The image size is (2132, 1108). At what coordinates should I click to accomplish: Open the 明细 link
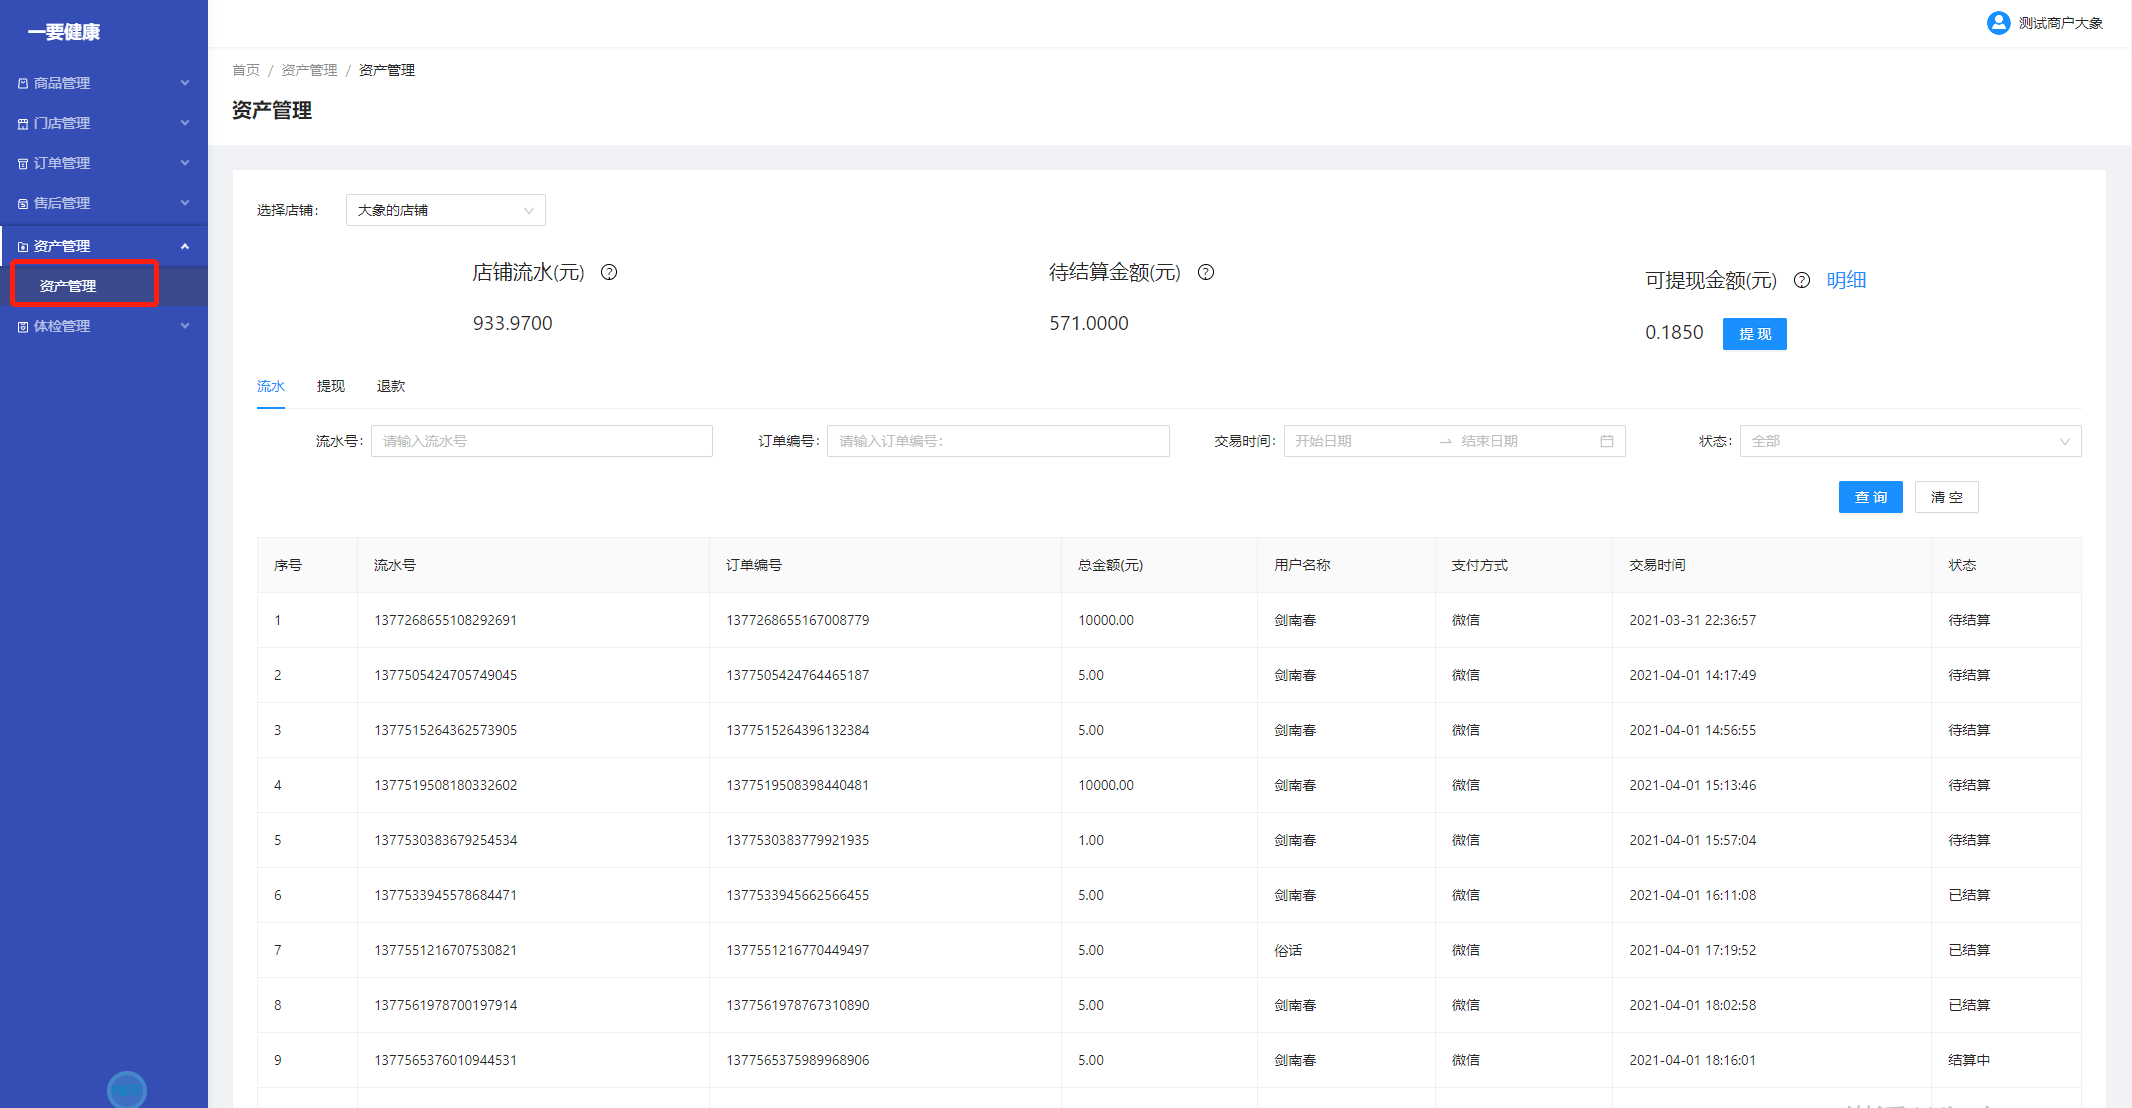(x=1846, y=280)
